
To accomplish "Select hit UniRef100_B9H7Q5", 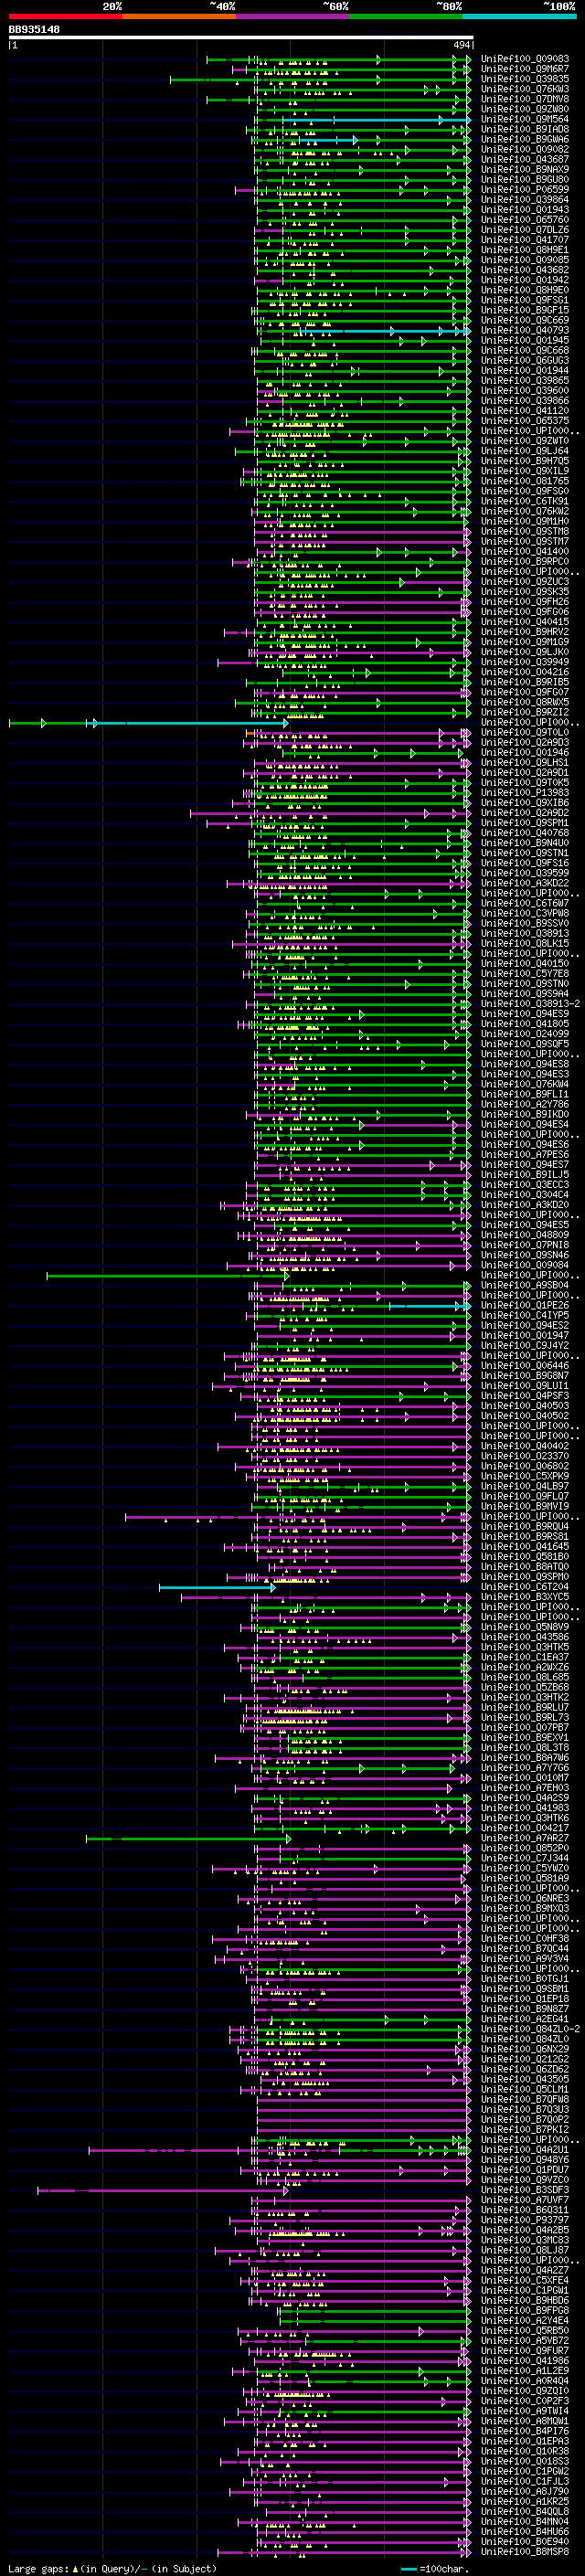I will click(x=525, y=461).
